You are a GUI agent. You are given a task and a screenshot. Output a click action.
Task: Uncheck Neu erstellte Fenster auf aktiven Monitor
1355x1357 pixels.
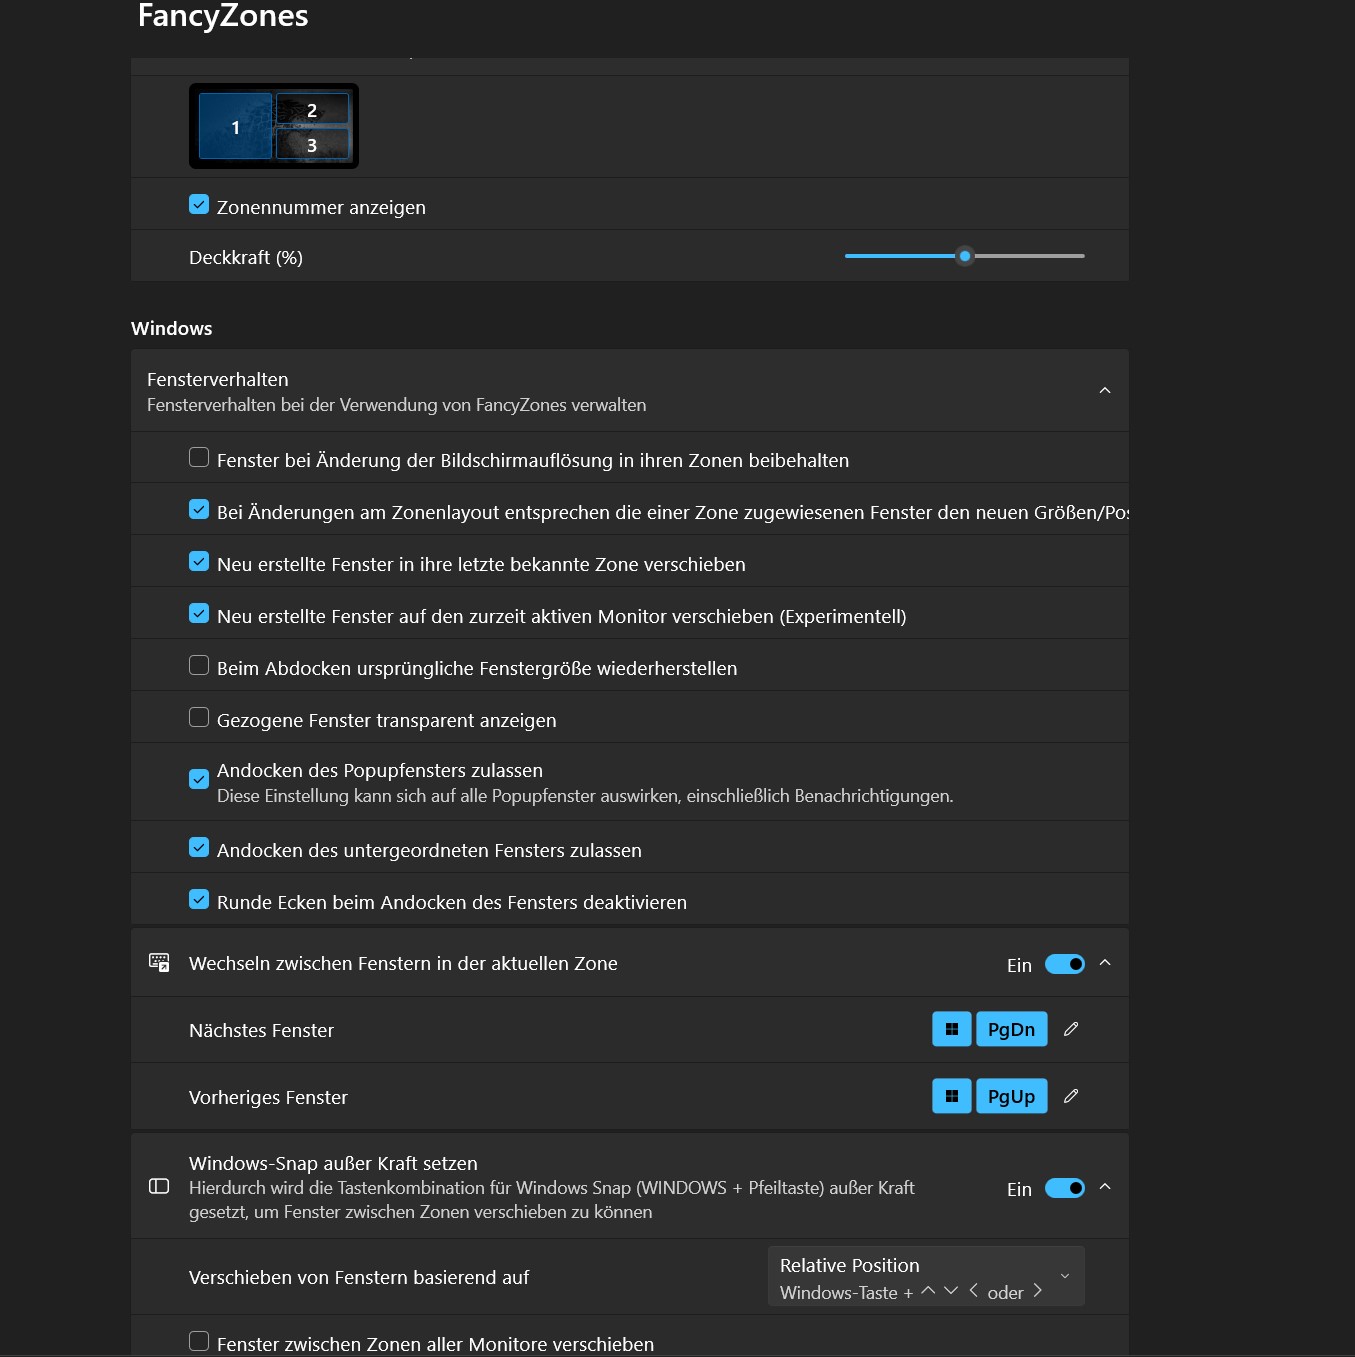[199, 613]
